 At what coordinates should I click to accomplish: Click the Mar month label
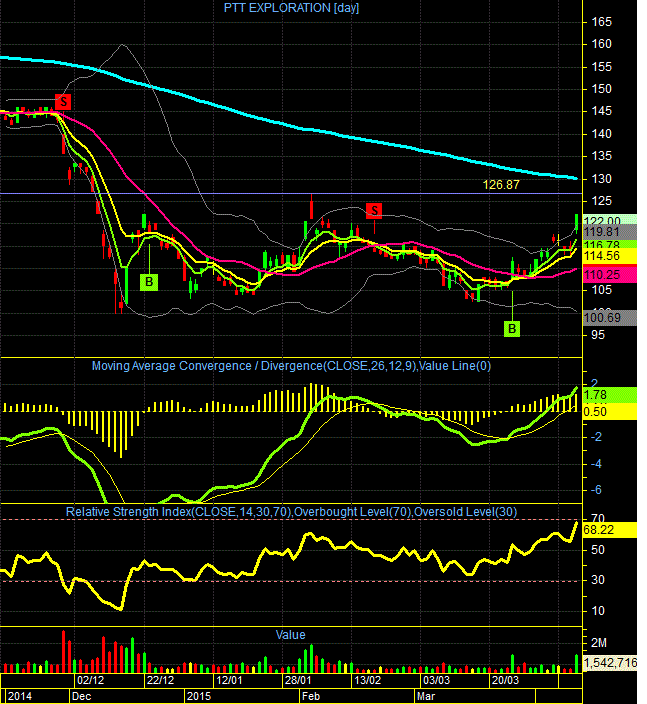[x=426, y=696]
